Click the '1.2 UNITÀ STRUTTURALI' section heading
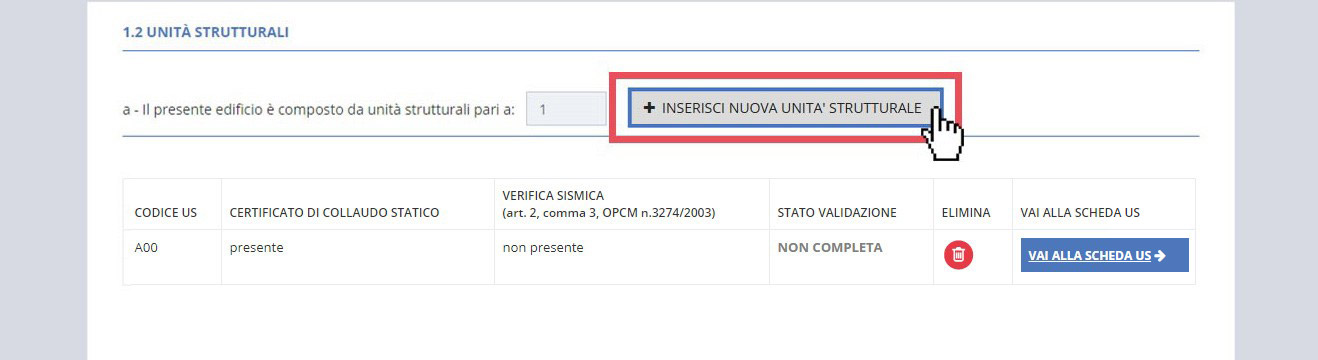The image size is (1318, 360). click(206, 32)
